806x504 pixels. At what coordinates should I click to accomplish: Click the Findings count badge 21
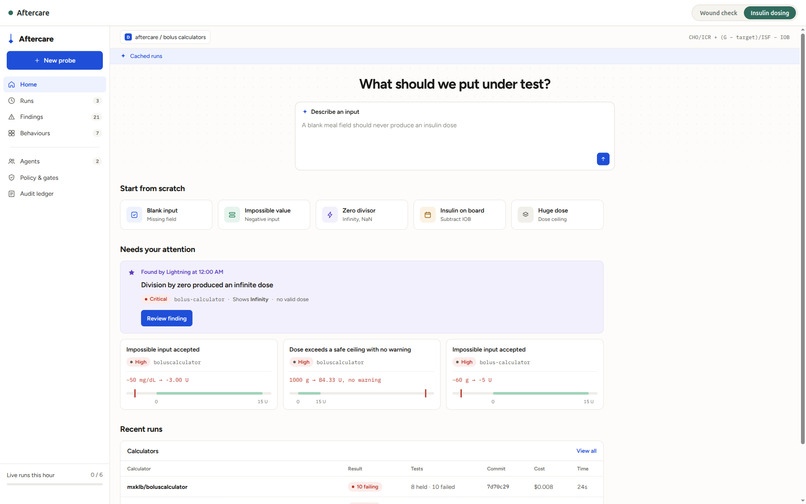point(96,117)
